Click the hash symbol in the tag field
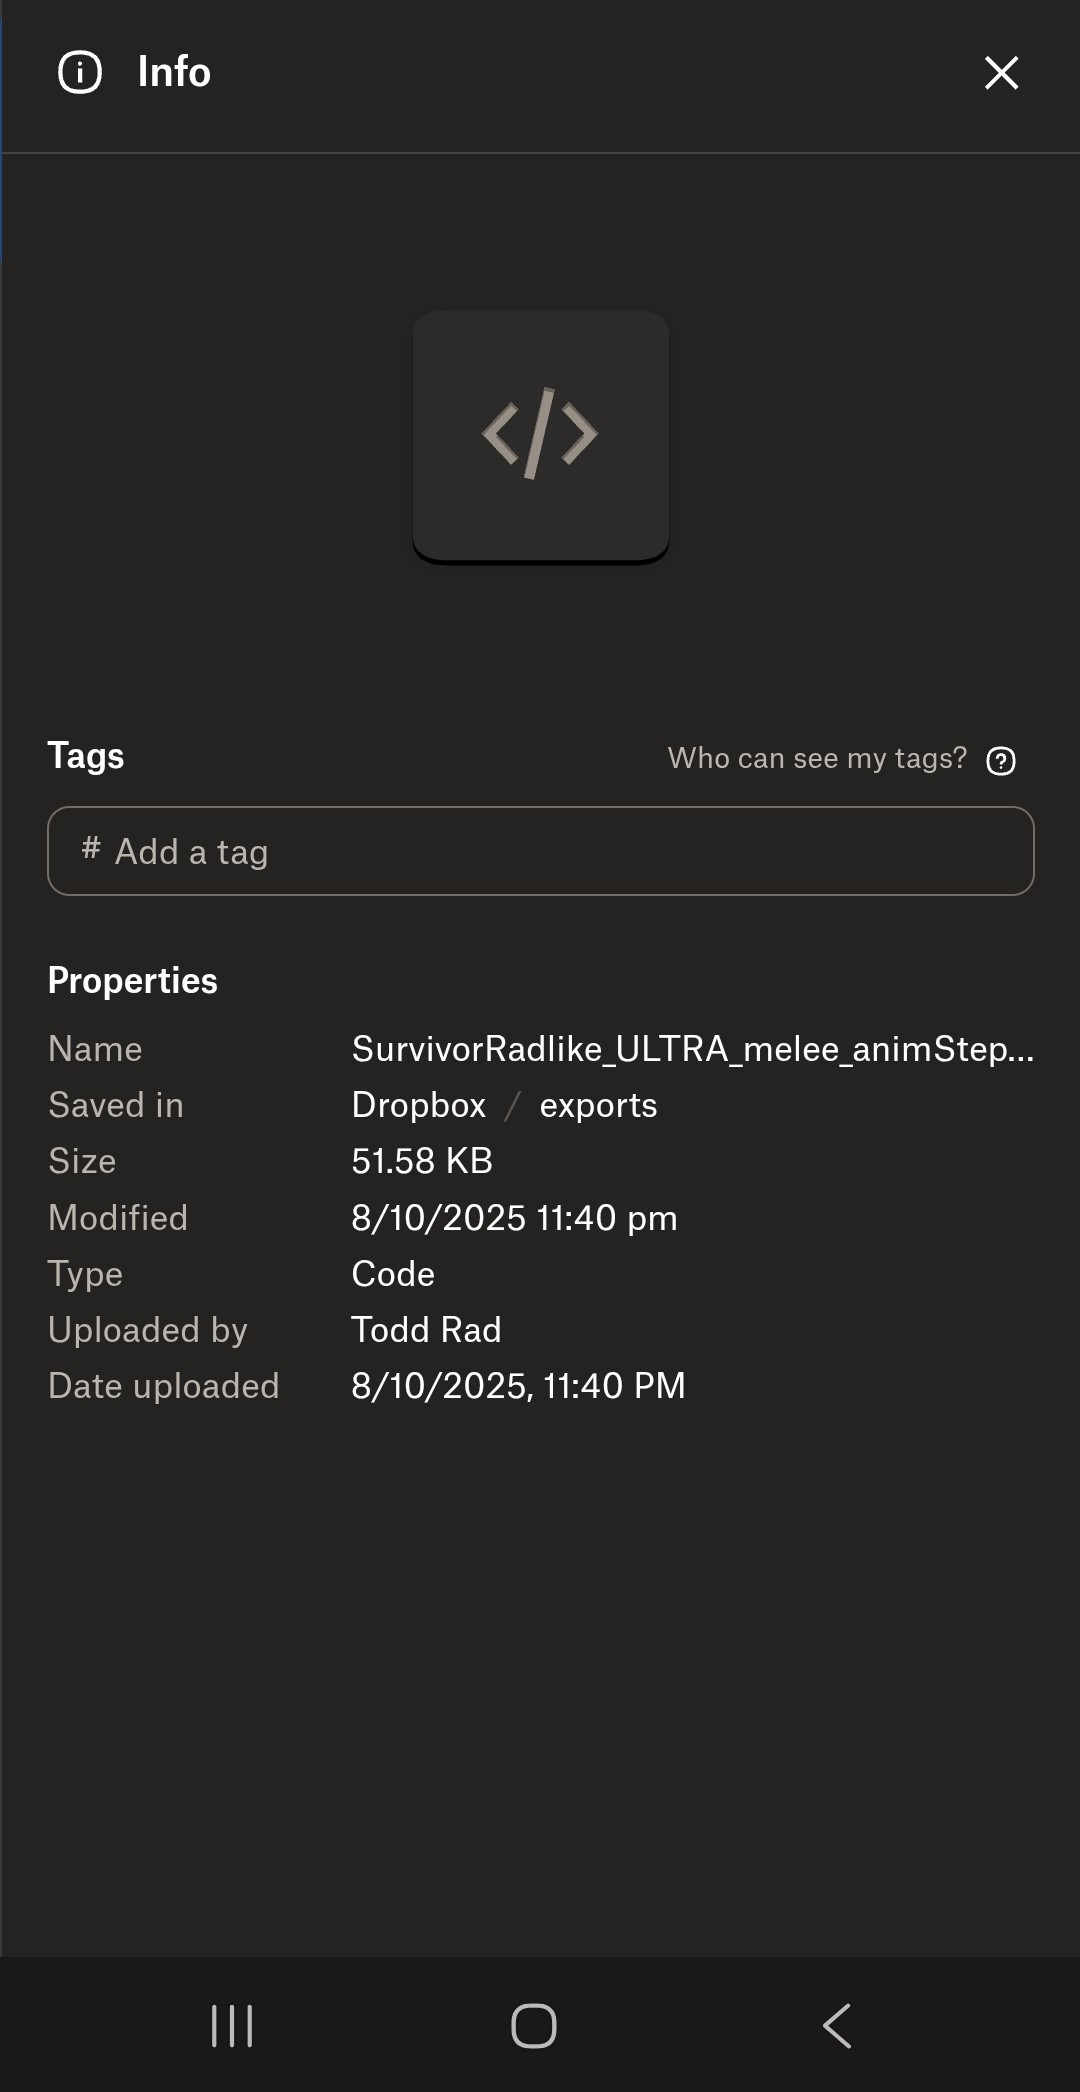1080x2092 pixels. 91,849
